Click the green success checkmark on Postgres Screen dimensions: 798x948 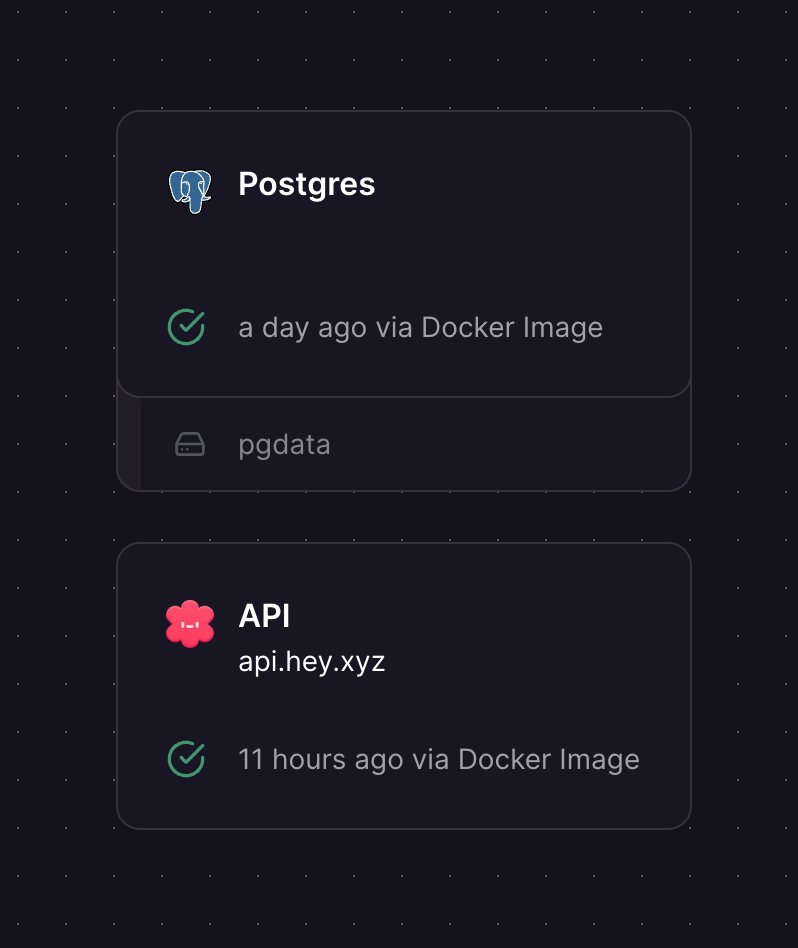tap(186, 327)
